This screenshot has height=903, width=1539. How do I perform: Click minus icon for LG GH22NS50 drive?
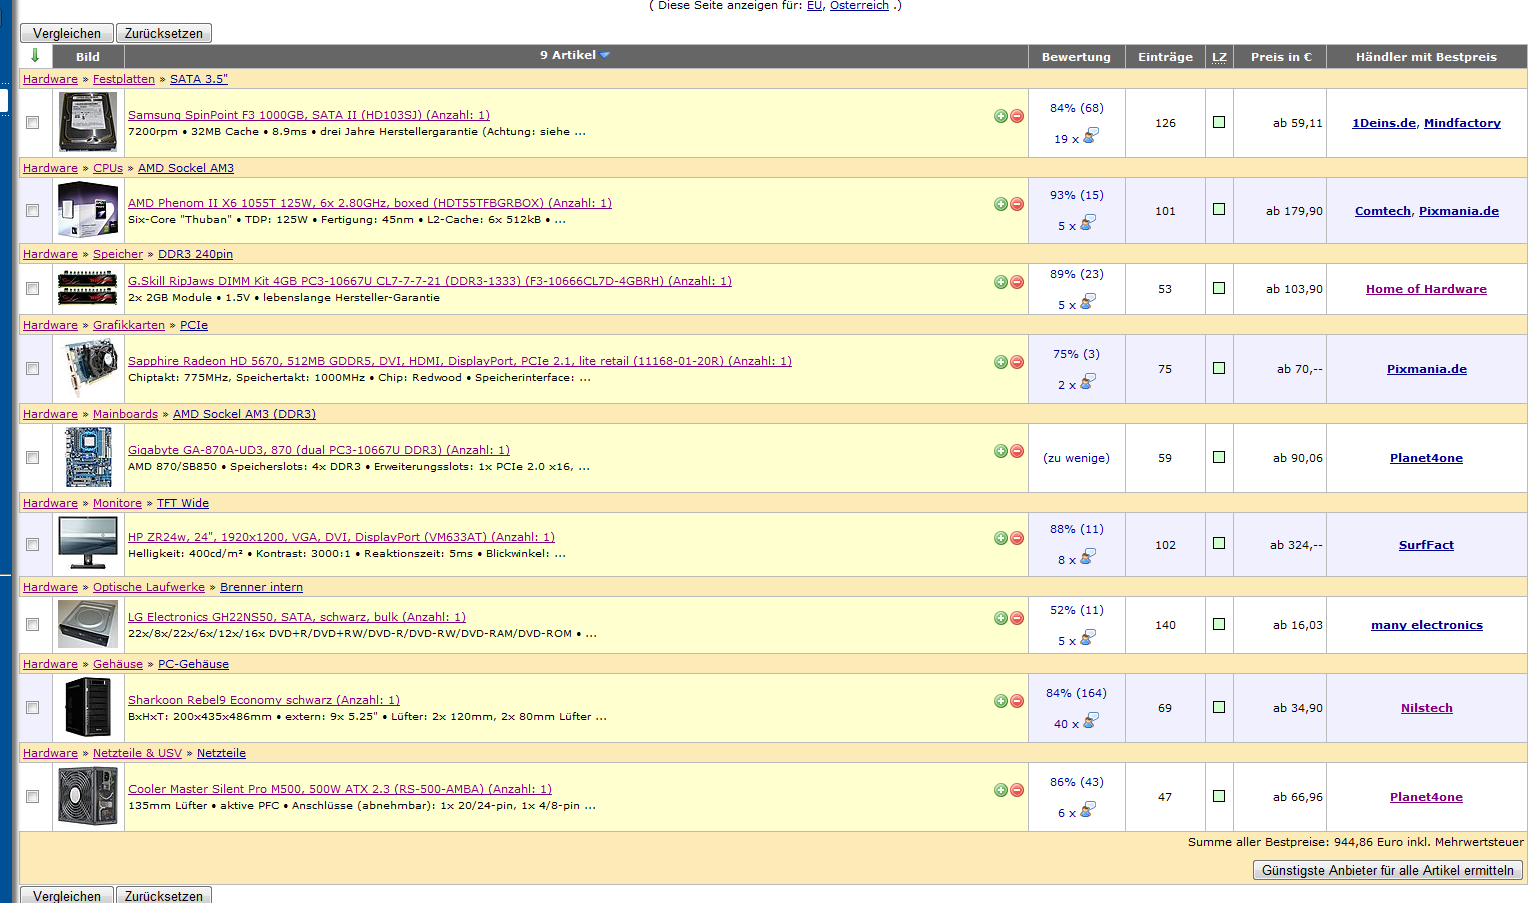pos(1017,618)
